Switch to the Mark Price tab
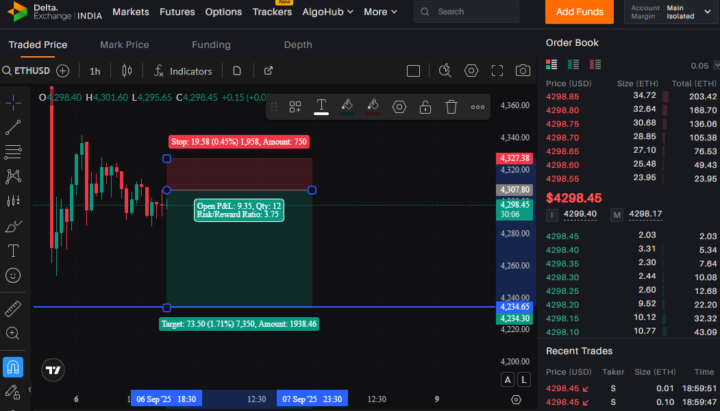Viewport: 720px width, 411px height. 124,45
